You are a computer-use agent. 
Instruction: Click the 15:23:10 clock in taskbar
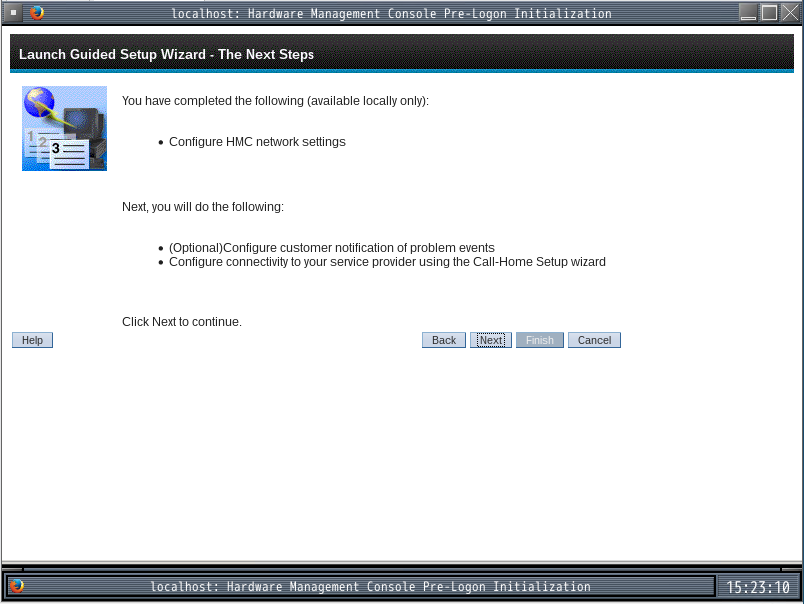[758, 587]
